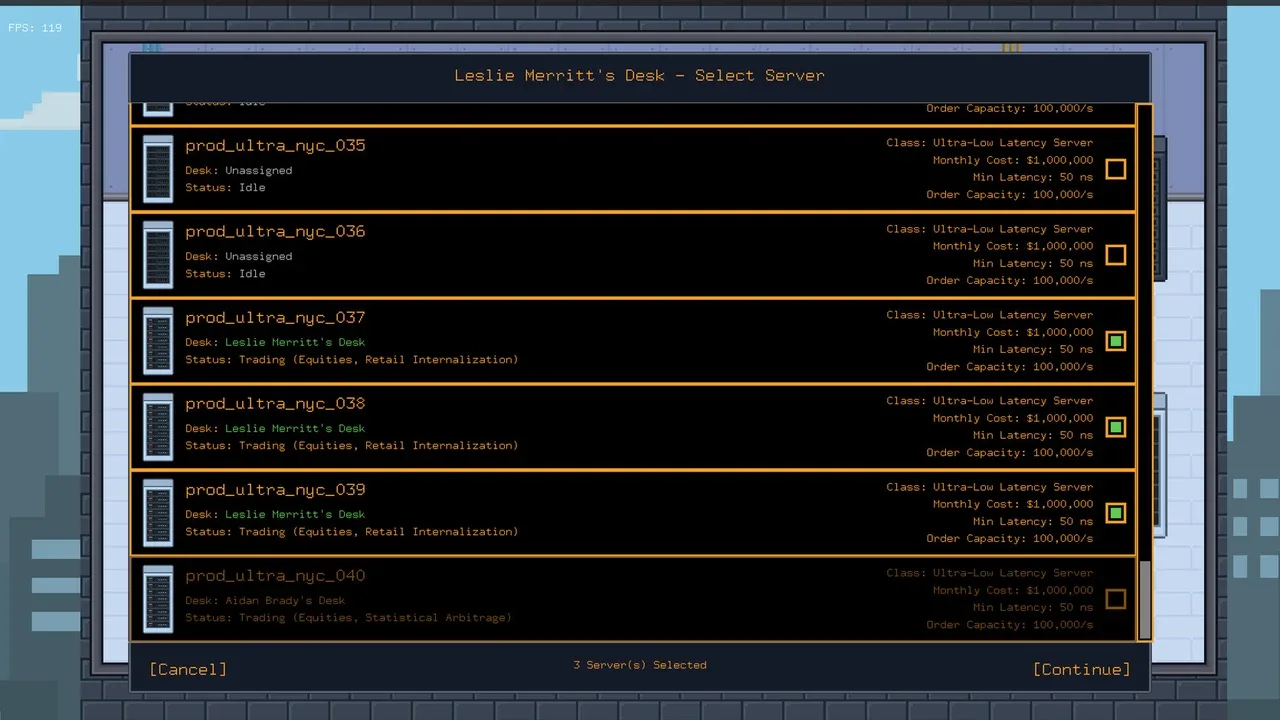
Task: Confirm selection with the Continue button
Action: 1081,669
